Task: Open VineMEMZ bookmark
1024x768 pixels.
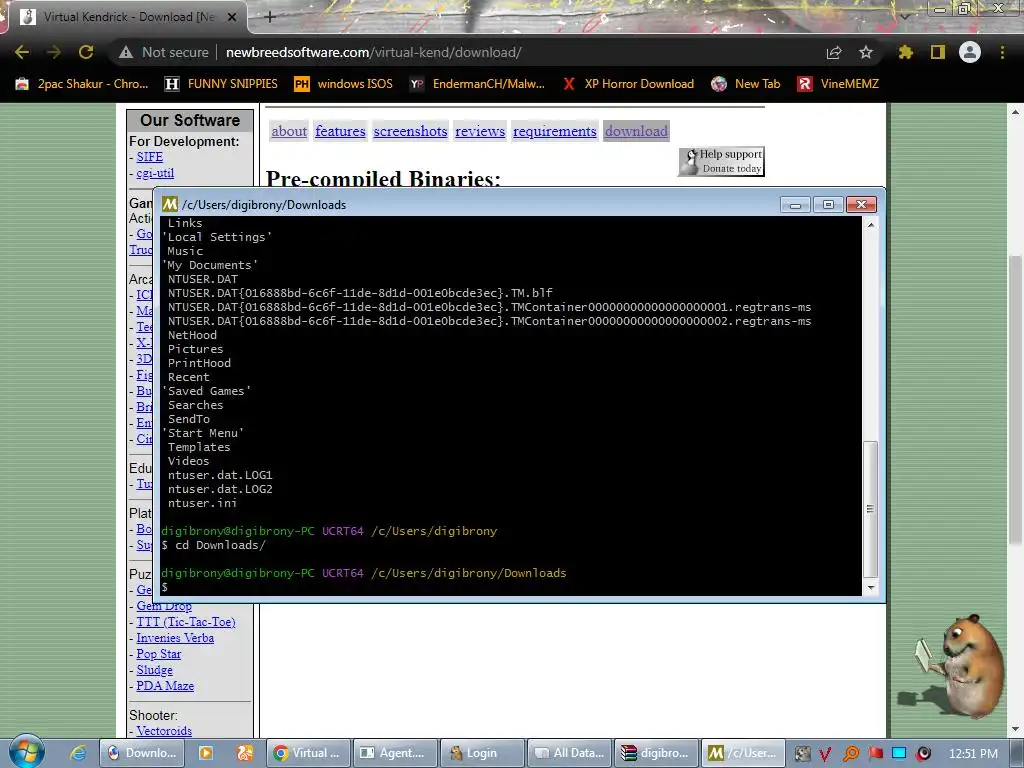Action: pyautogui.click(x=838, y=84)
